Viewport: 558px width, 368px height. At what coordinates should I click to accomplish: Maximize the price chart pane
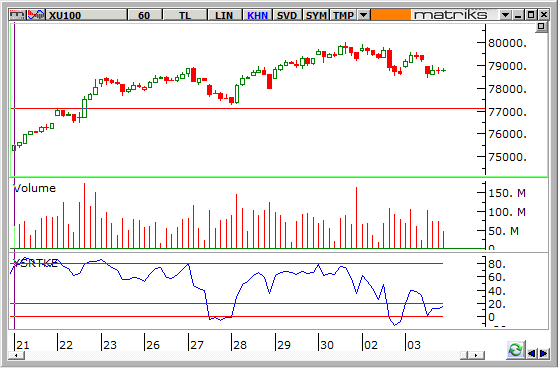541,27
